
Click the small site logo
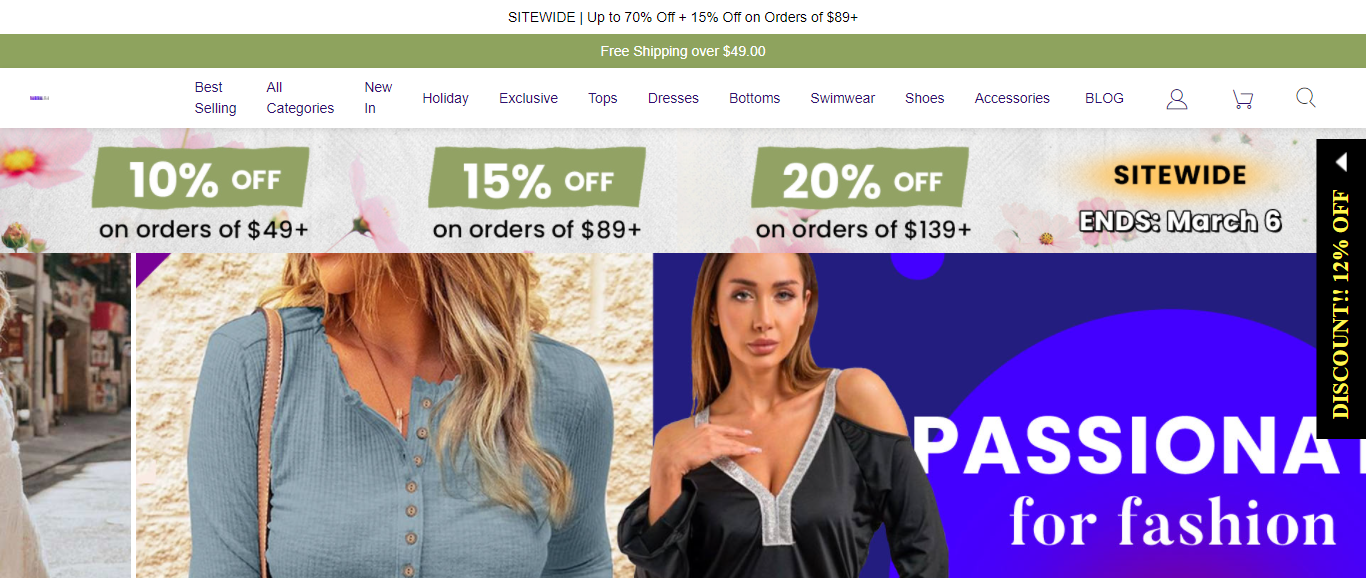39,98
